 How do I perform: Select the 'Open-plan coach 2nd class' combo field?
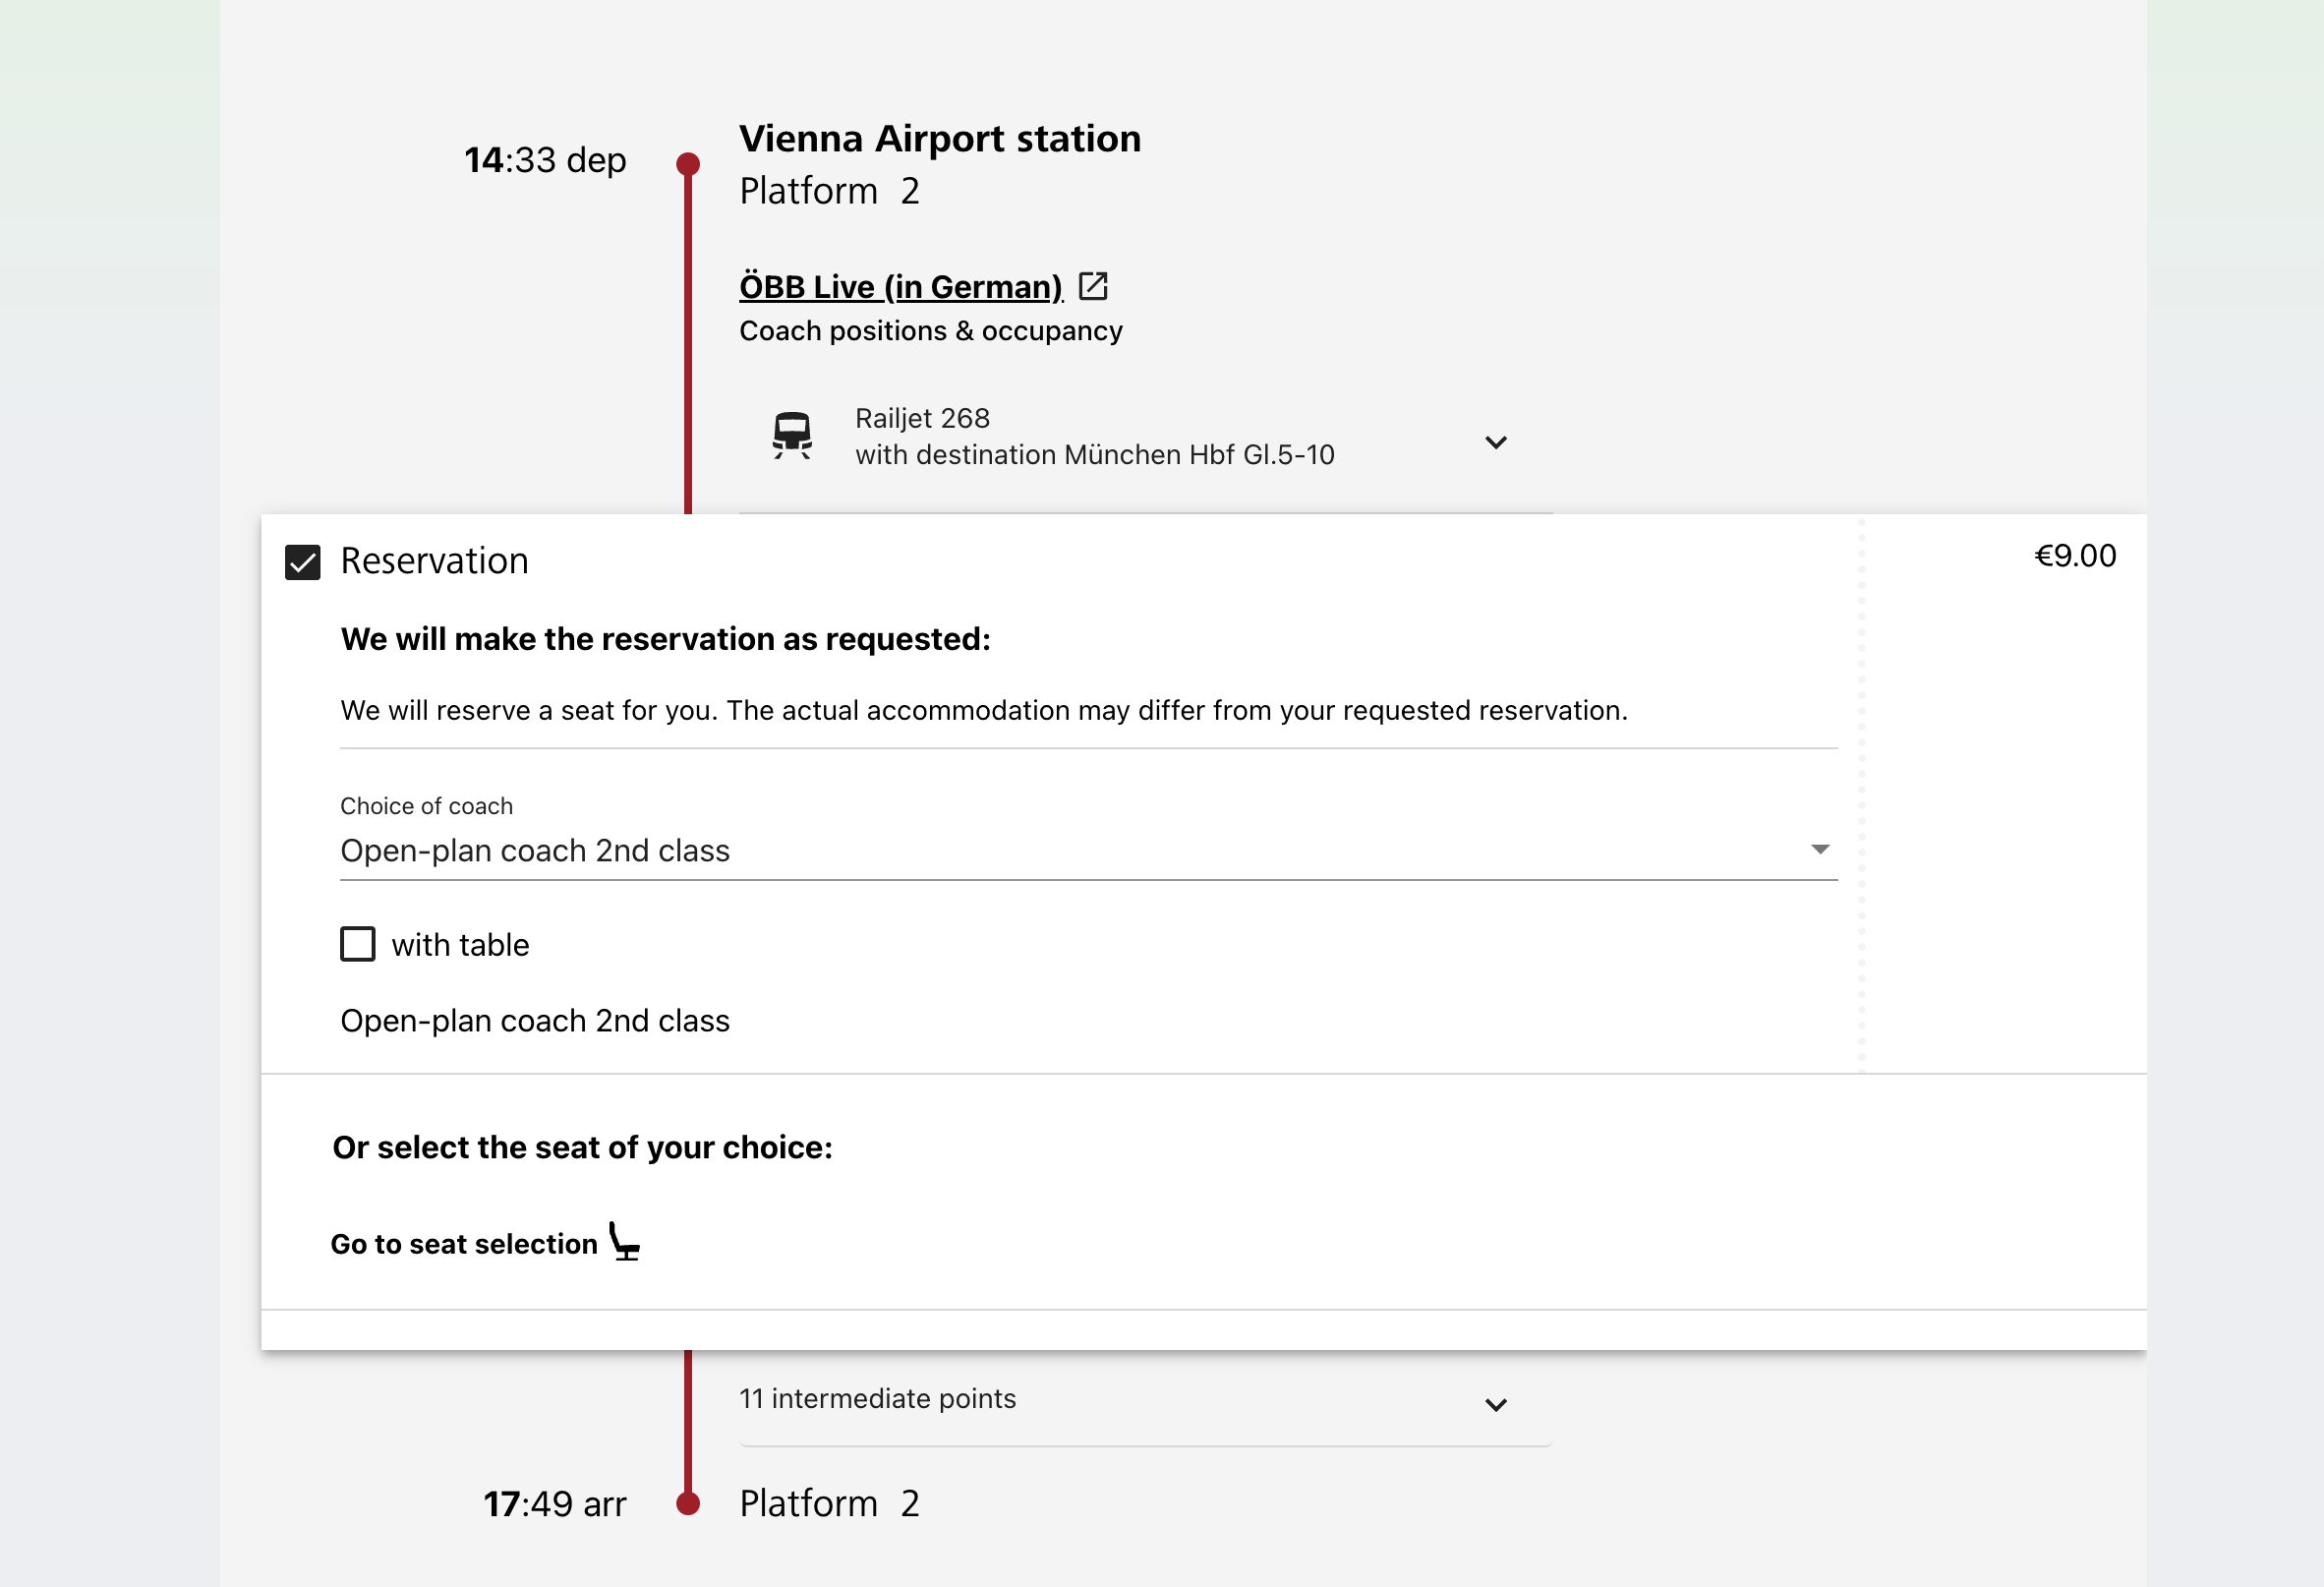point(1089,851)
